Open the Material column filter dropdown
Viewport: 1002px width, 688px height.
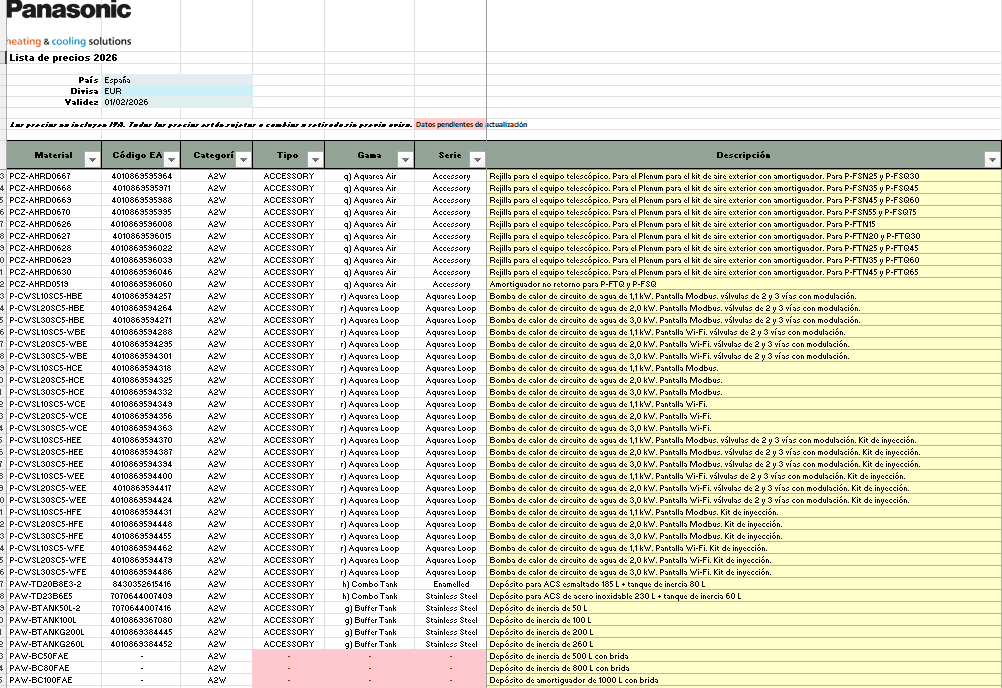pos(94,157)
